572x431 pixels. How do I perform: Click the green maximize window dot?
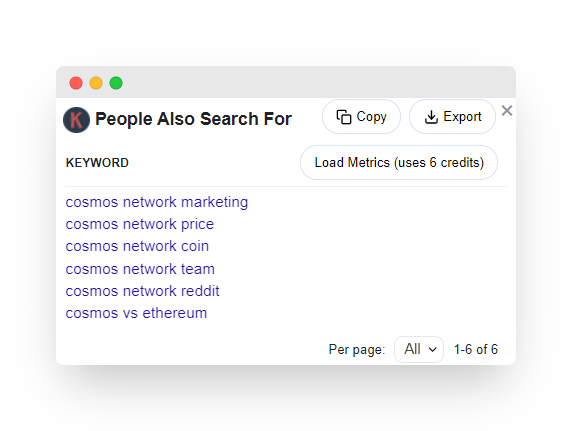click(116, 83)
